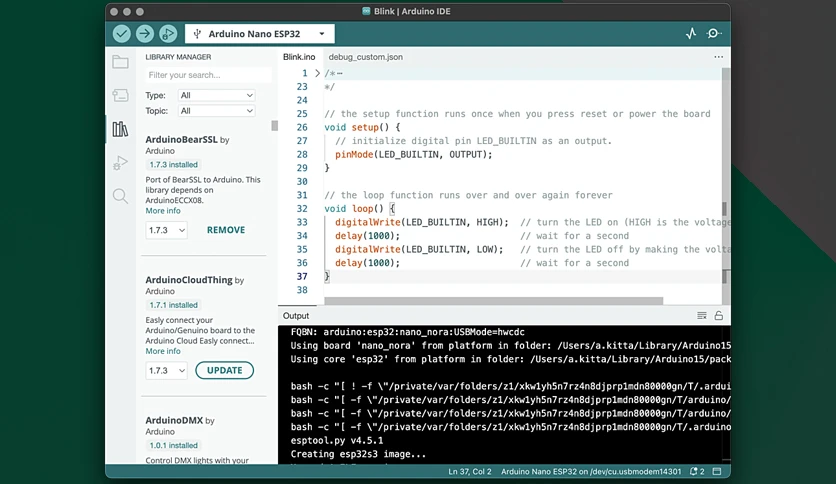Click 'digitalWrite(LED_BUILTIN, LOW);' in editor
The image size is (836, 484).
point(419,249)
